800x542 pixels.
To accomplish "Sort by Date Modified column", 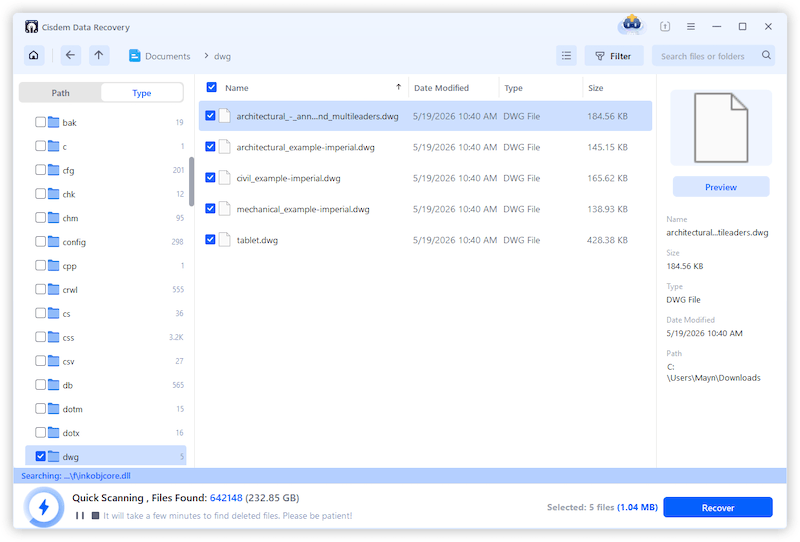I will [x=441, y=88].
